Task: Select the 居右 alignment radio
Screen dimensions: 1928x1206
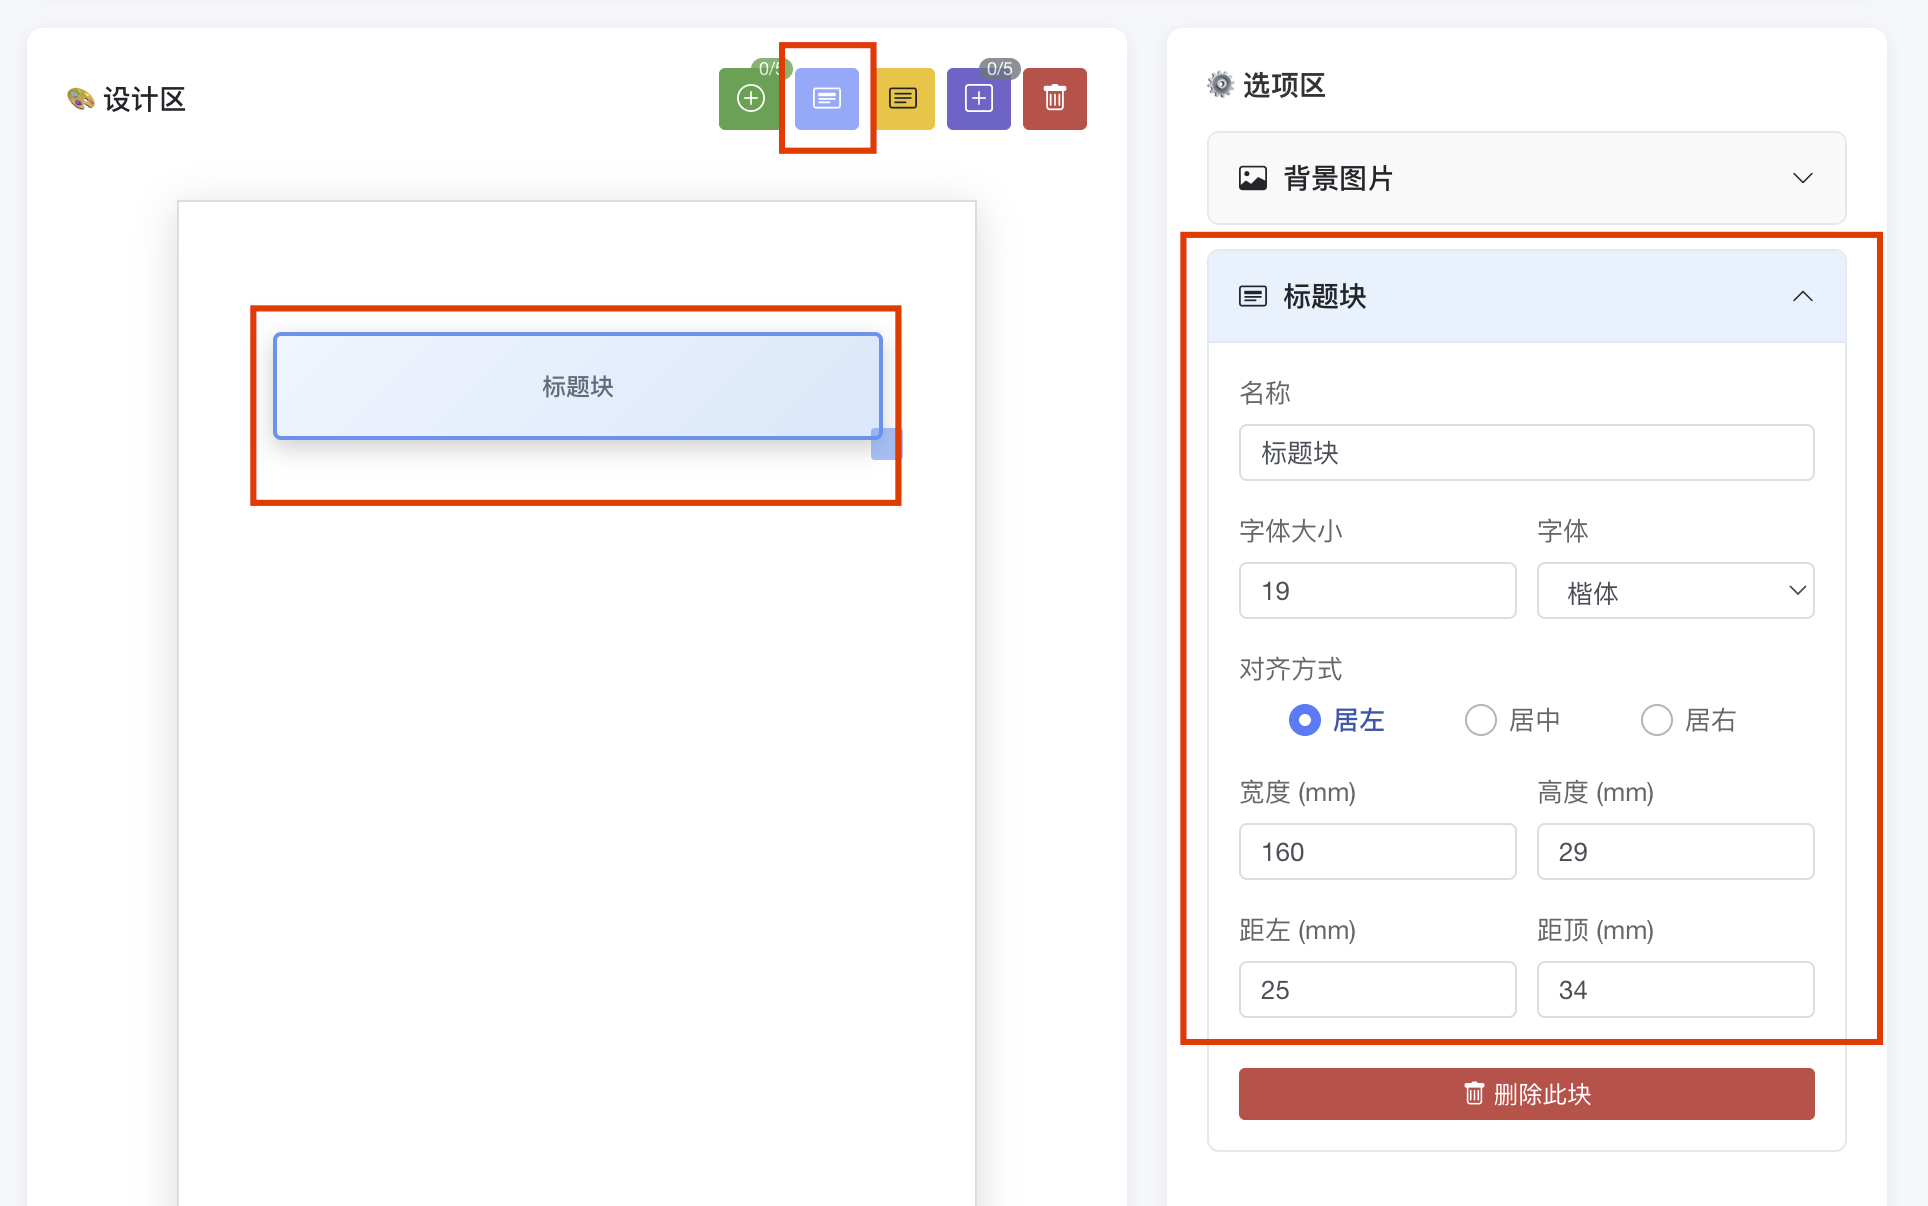Action: click(1657, 720)
